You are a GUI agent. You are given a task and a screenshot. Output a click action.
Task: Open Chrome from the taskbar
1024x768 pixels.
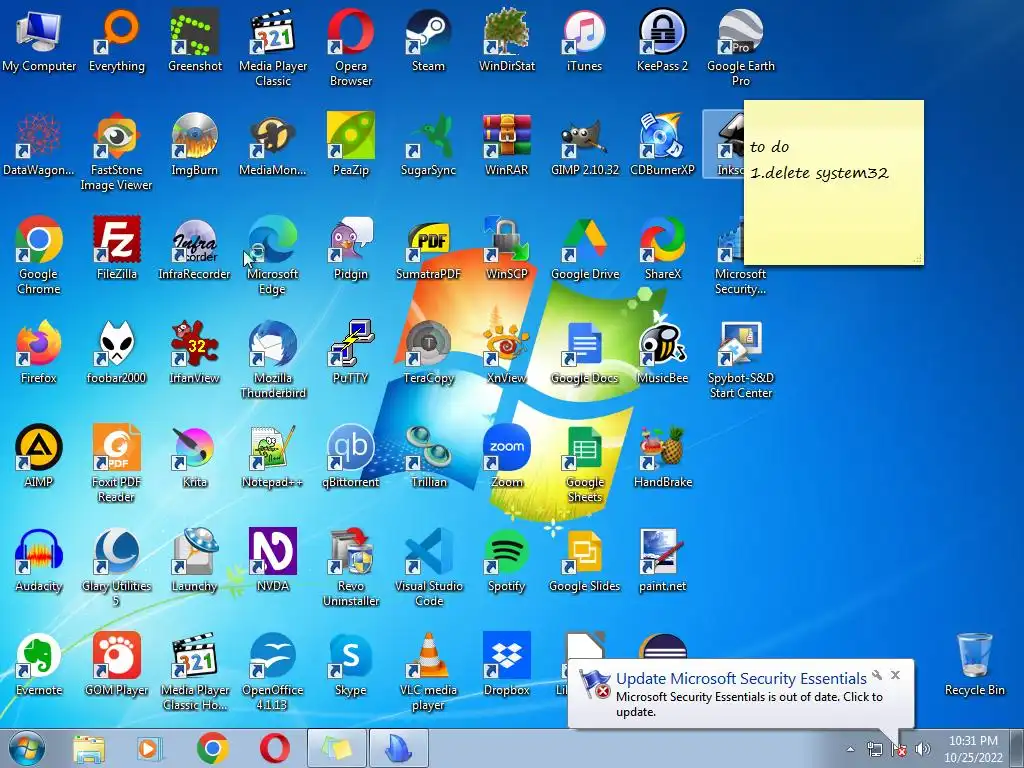(x=212, y=748)
